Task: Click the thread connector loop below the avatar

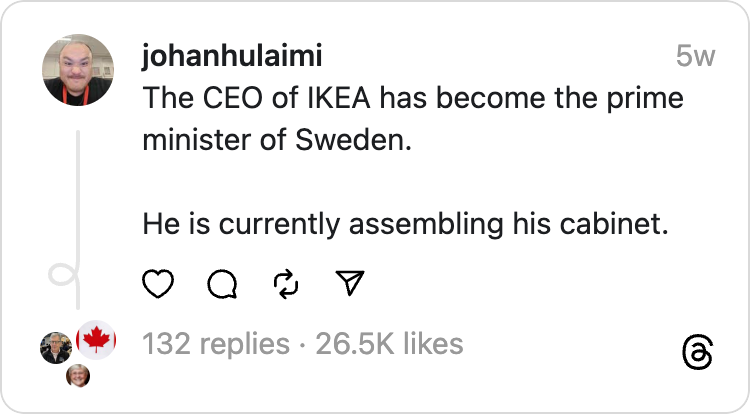Action: click(64, 274)
